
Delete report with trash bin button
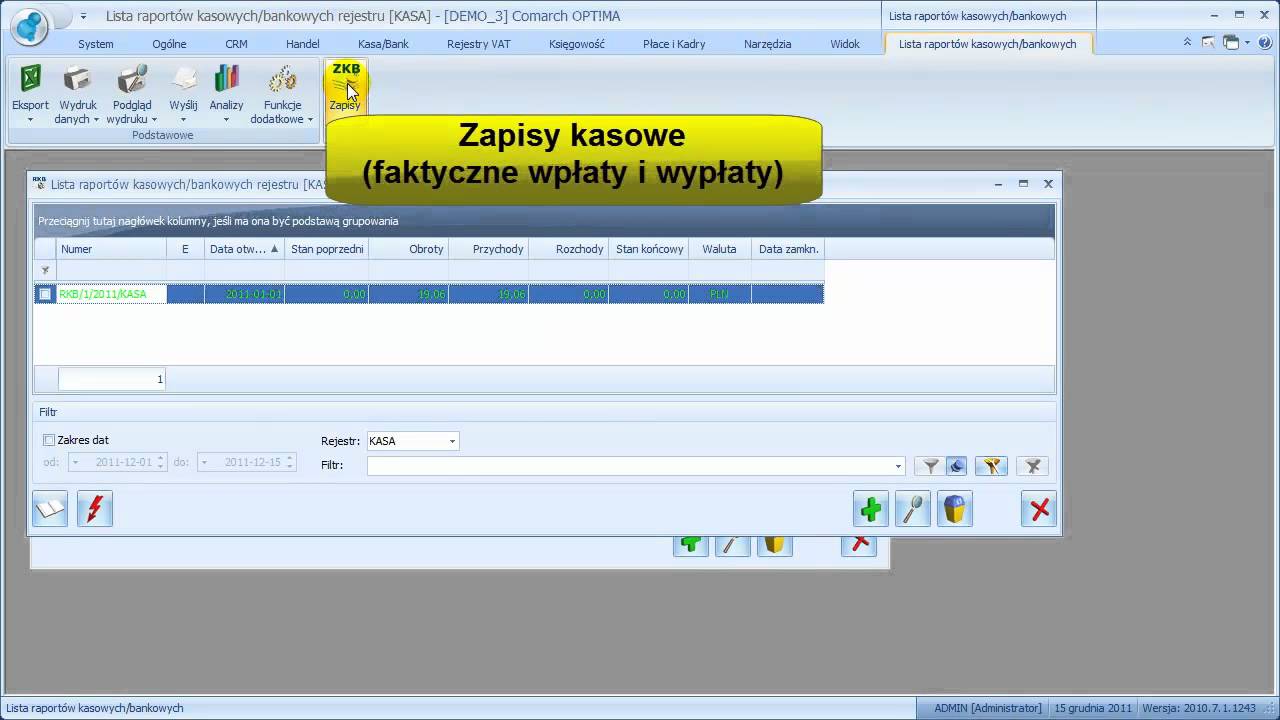point(955,509)
